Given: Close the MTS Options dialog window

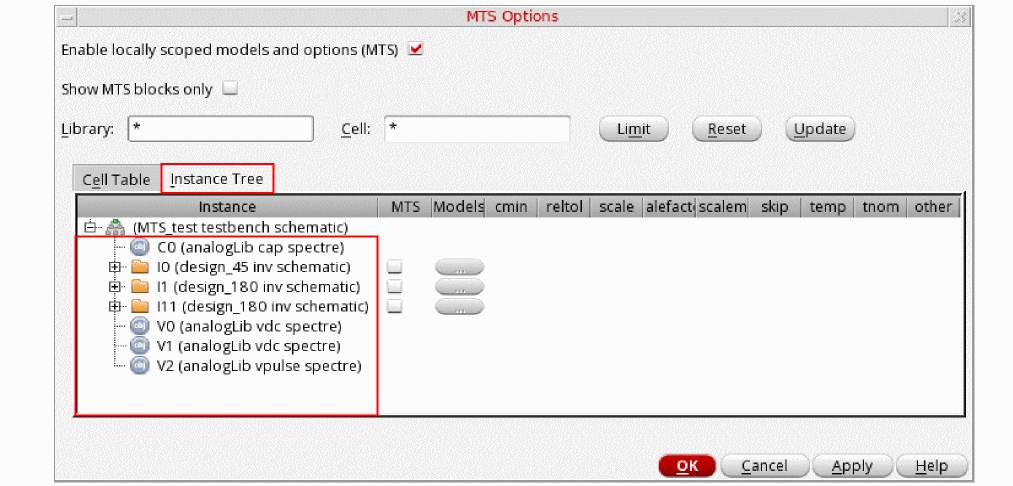Looking at the screenshot, I should pos(960,17).
